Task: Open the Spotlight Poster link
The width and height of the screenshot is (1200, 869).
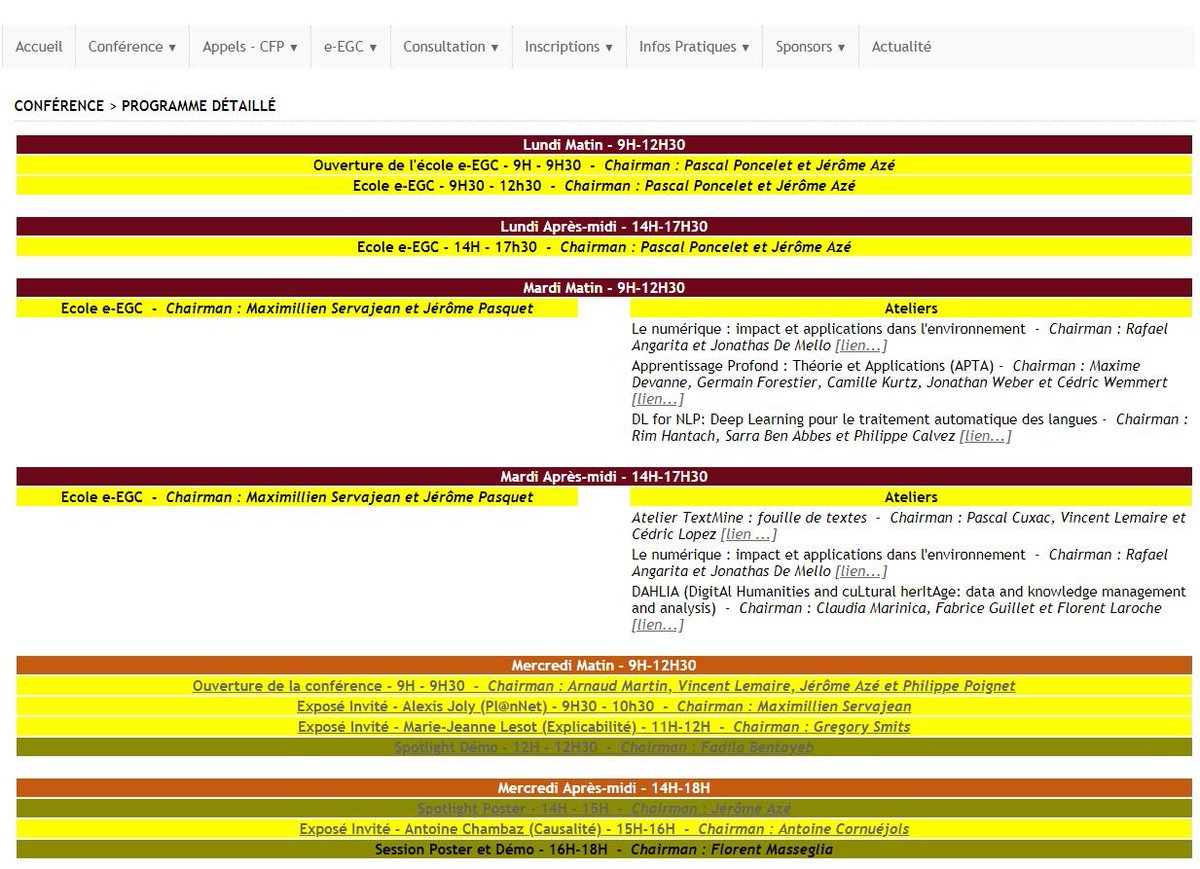Action: click(x=603, y=808)
